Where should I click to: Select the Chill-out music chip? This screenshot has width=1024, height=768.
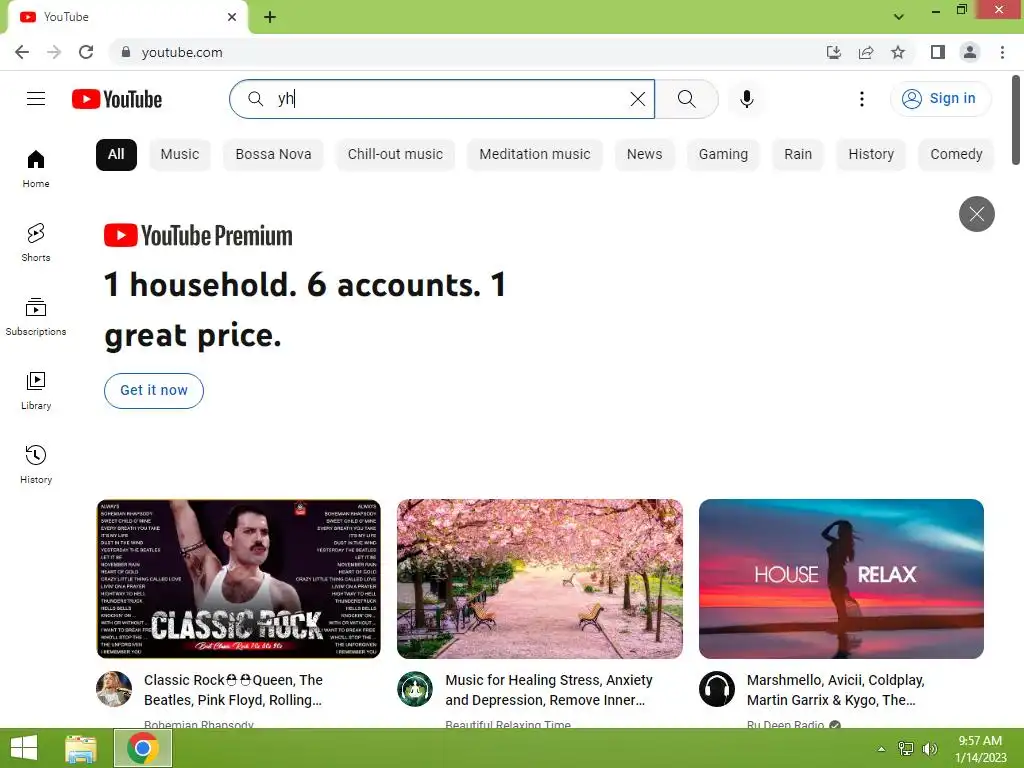[x=395, y=154]
